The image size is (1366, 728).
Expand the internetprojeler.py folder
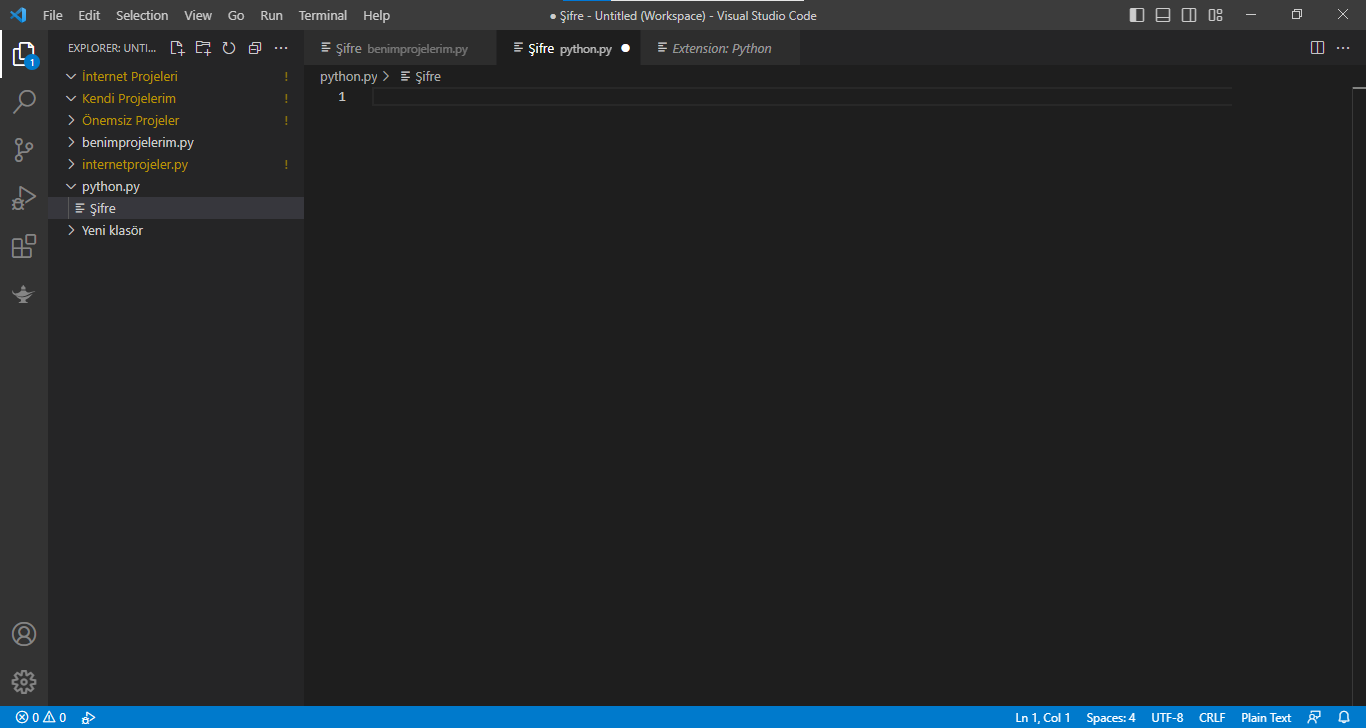coord(176,164)
